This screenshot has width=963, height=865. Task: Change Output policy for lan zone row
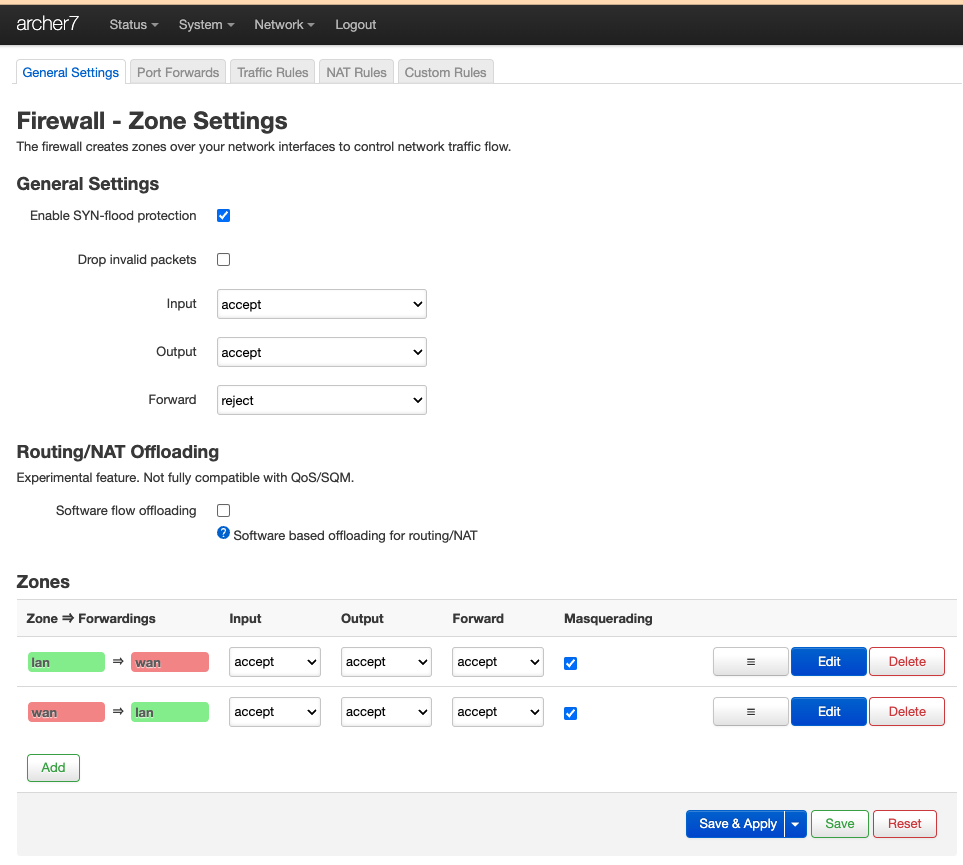click(386, 662)
